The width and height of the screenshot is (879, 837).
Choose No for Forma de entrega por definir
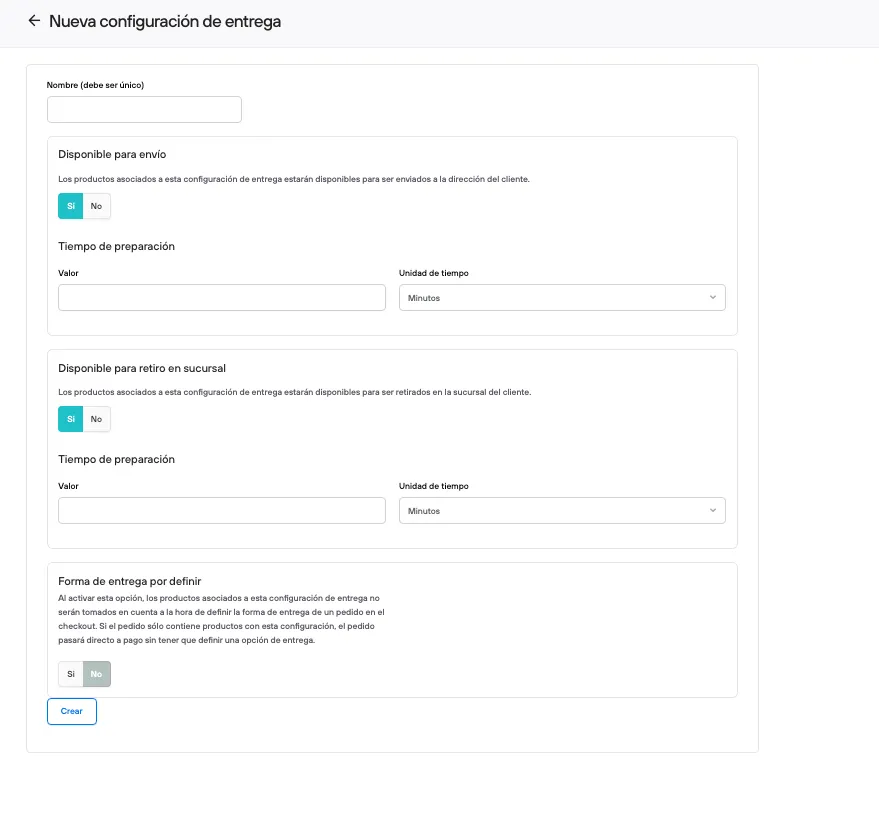(x=96, y=674)
